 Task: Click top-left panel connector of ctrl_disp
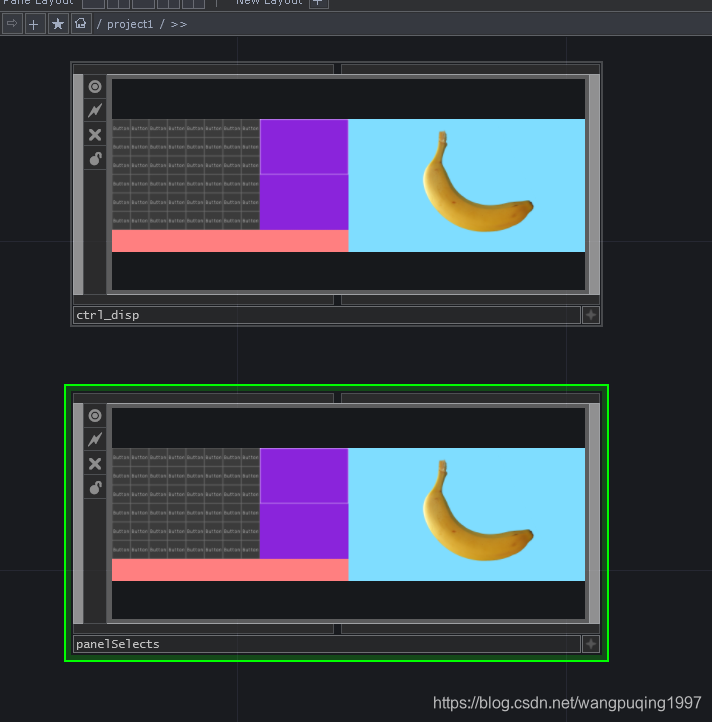click(204, 69)
